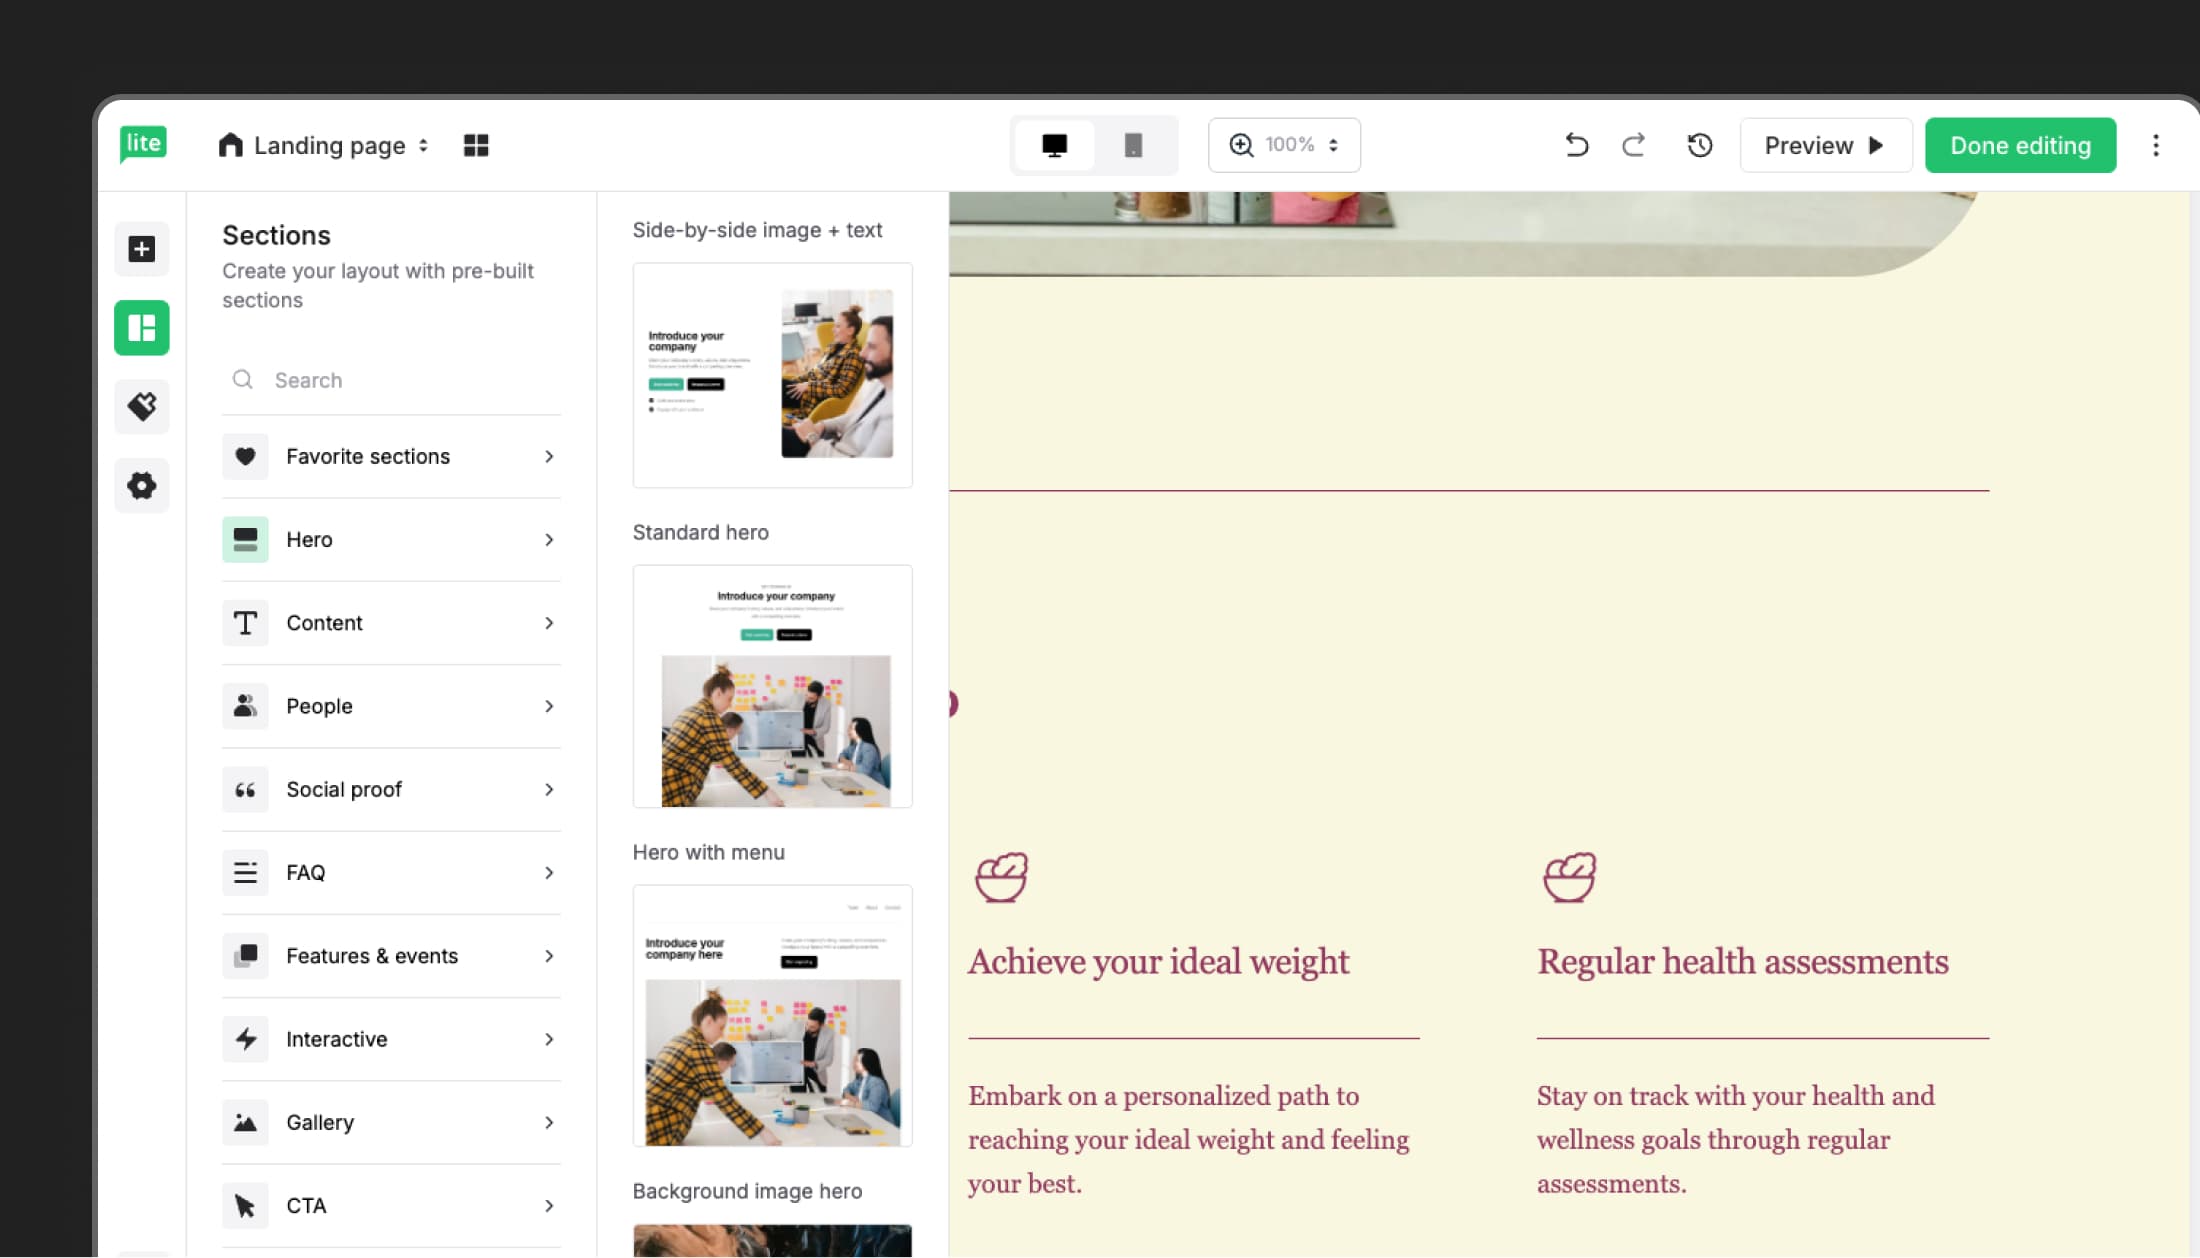
Task: Click the Features & events stacked-squares icon
Action: [x=245, y=956]
